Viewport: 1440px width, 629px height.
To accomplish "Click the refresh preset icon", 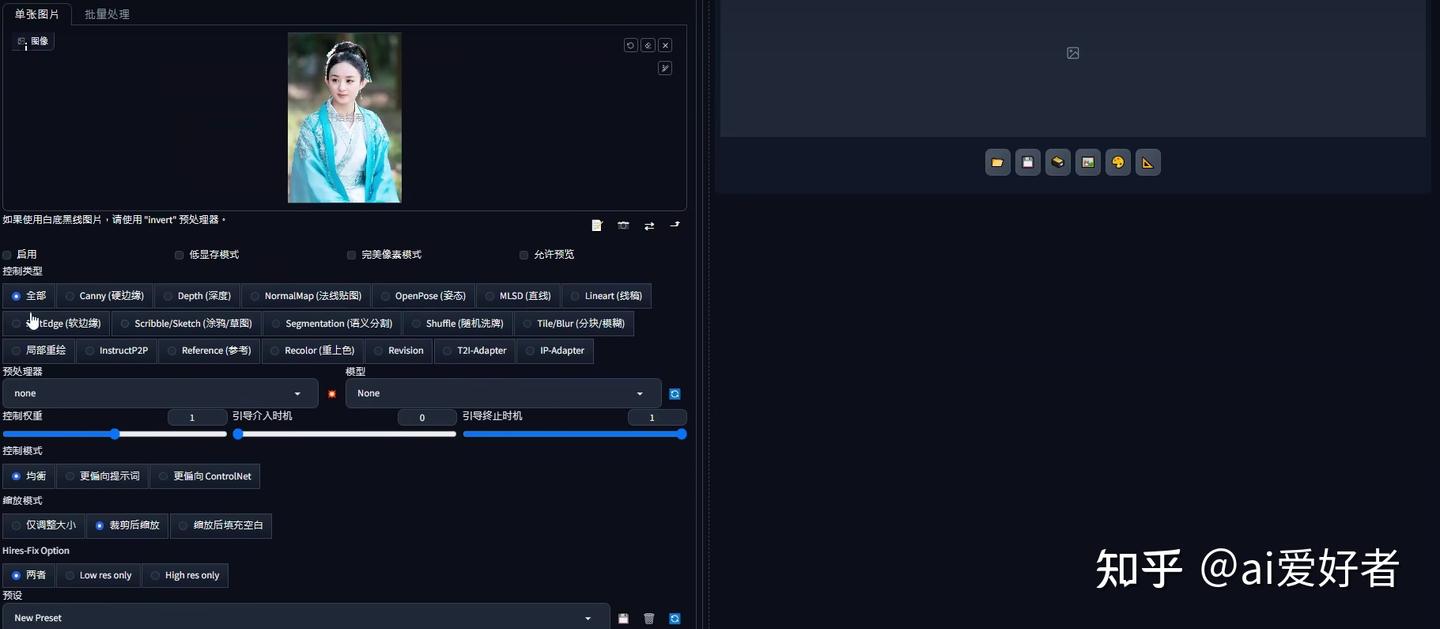I will coord(675,619).
